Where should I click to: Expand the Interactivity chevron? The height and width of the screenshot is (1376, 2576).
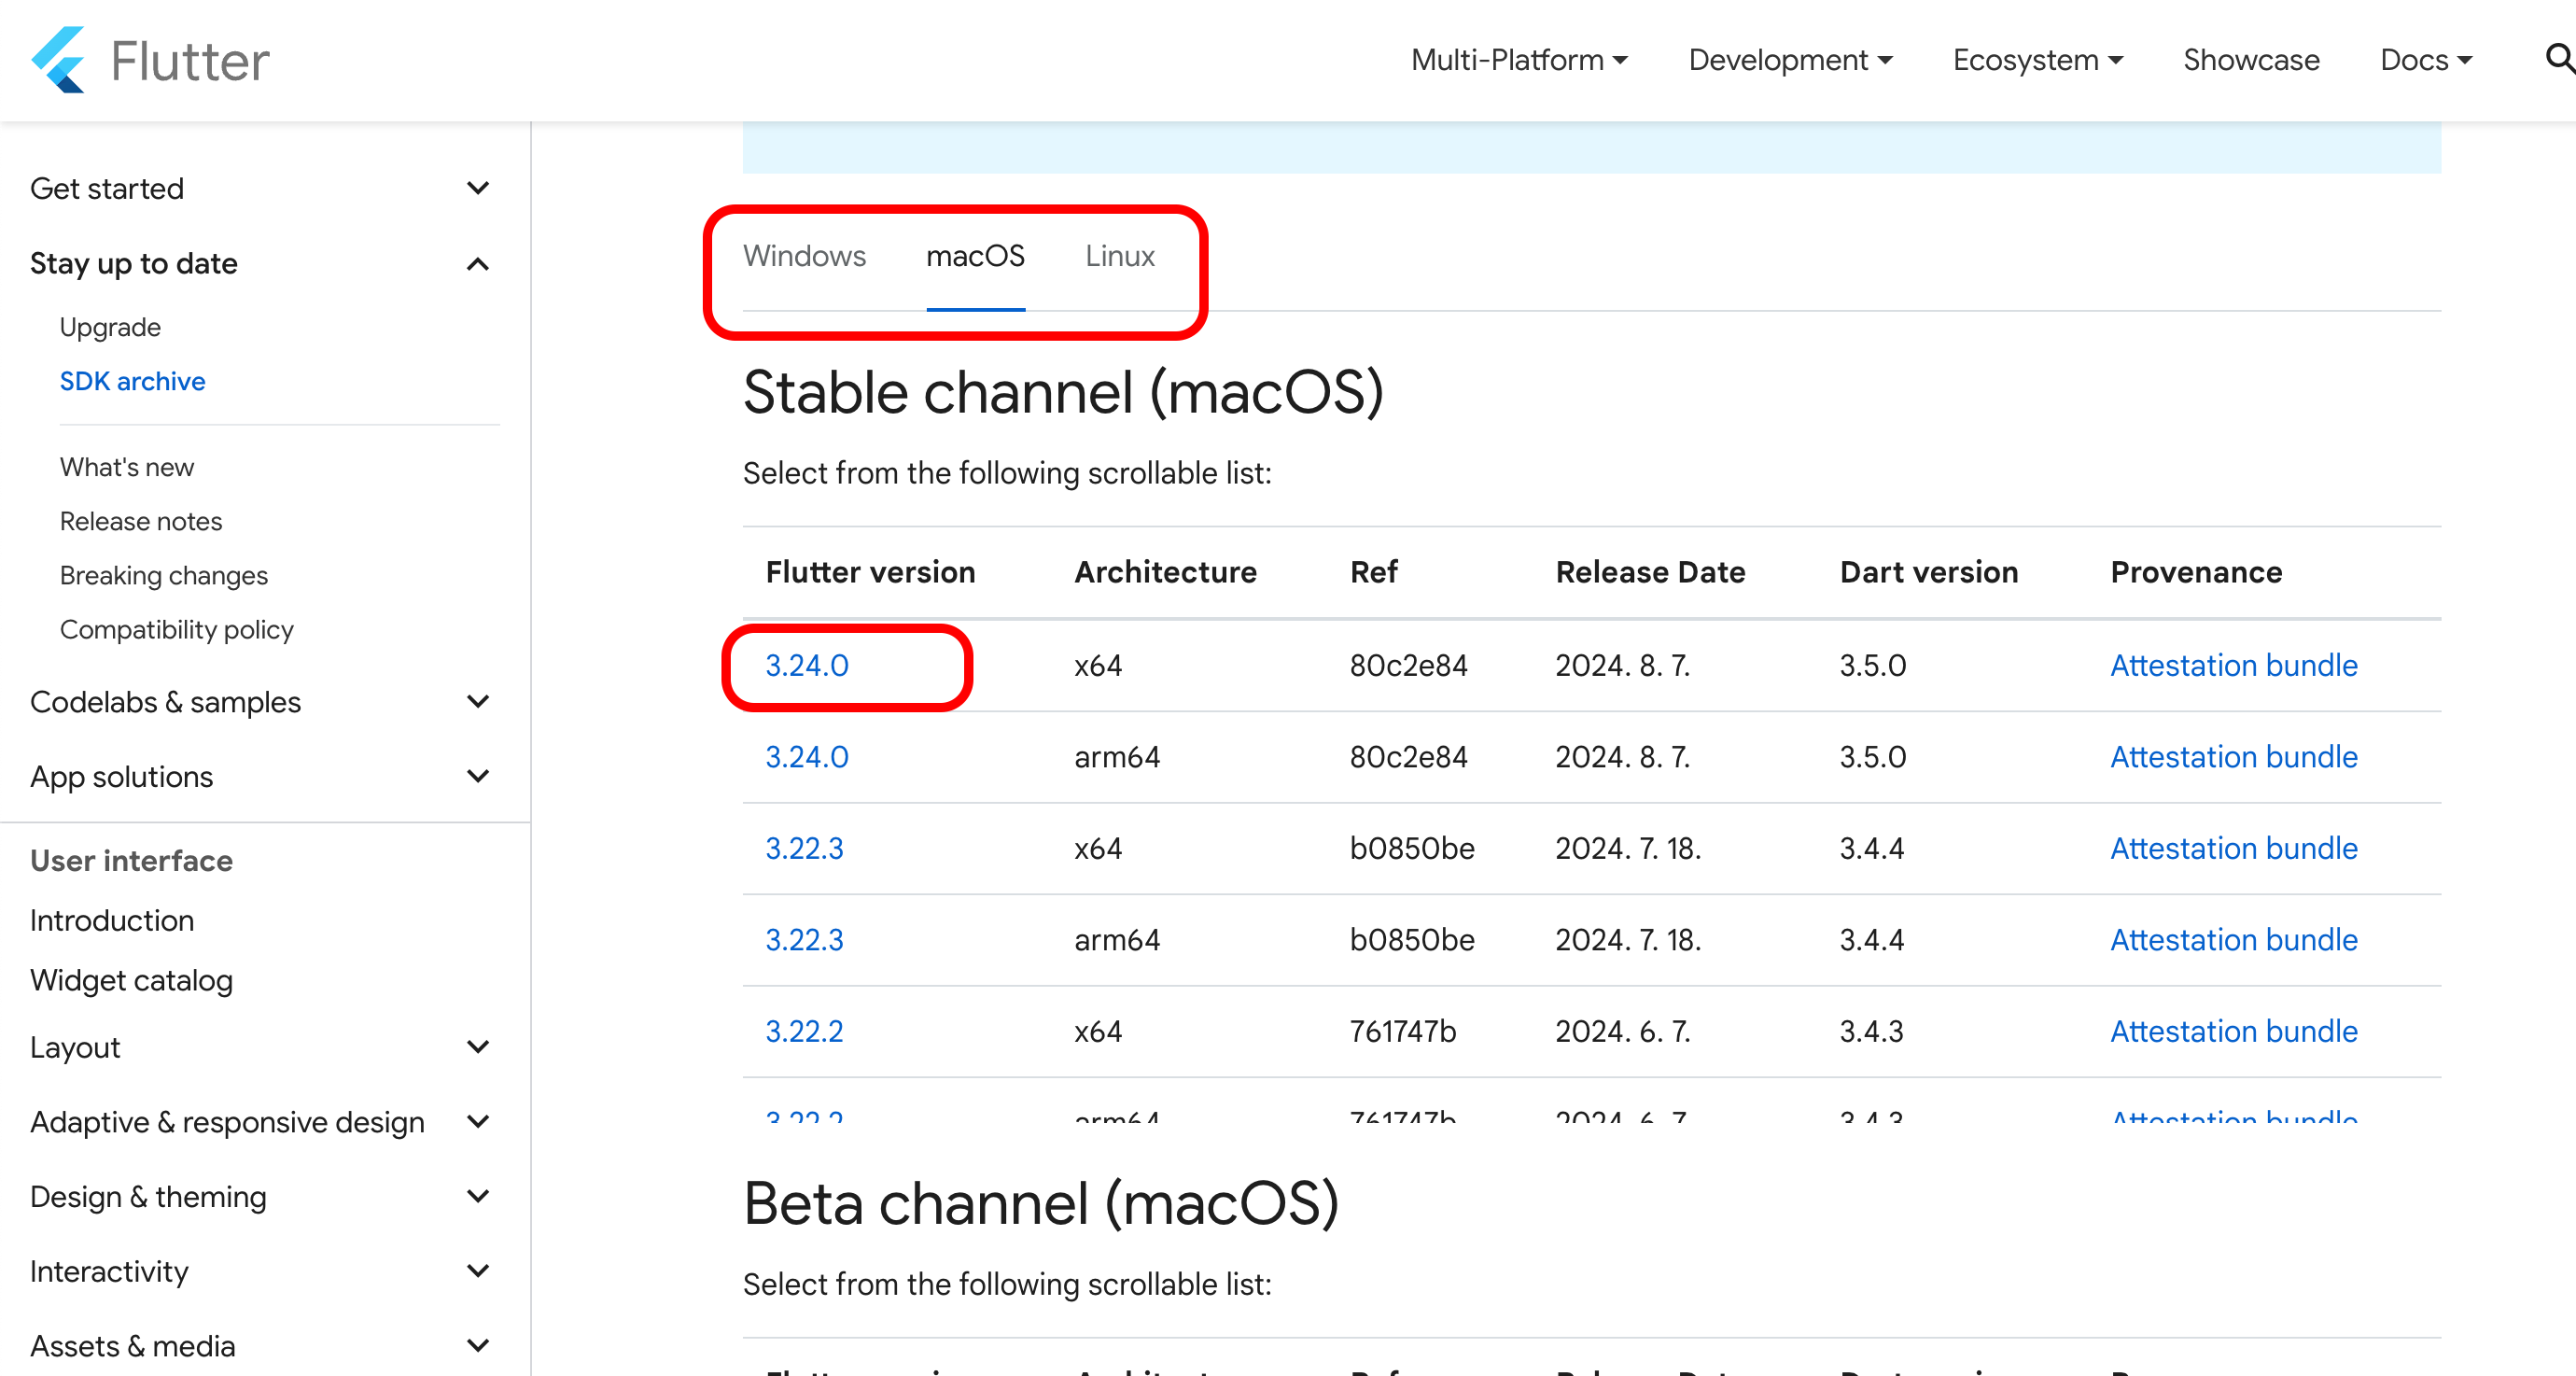(478, 1271)
